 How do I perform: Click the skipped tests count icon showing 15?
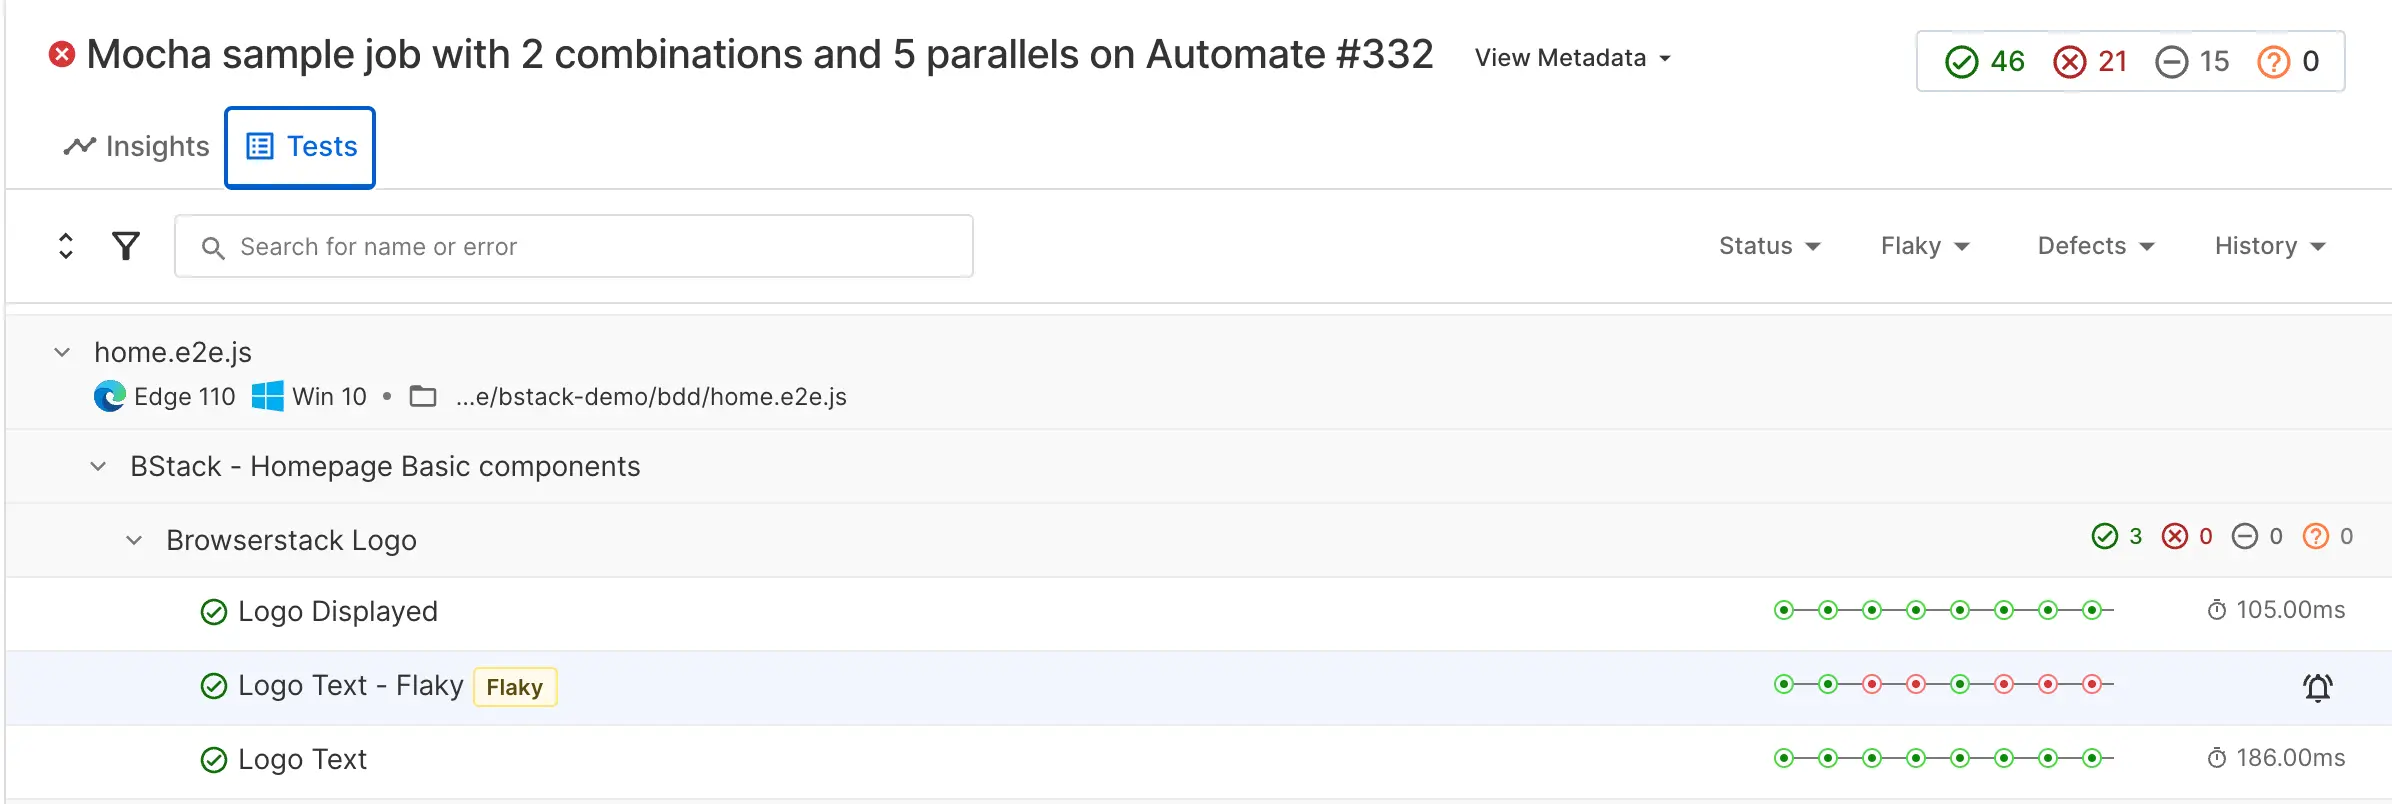2171,62
